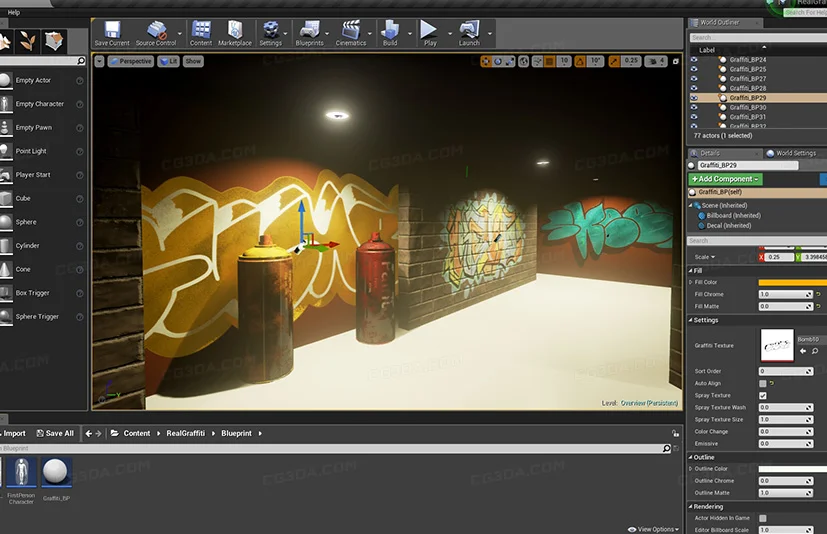
Task: Open the rotation snap 10° dropdown
Action: coord(595,61)
